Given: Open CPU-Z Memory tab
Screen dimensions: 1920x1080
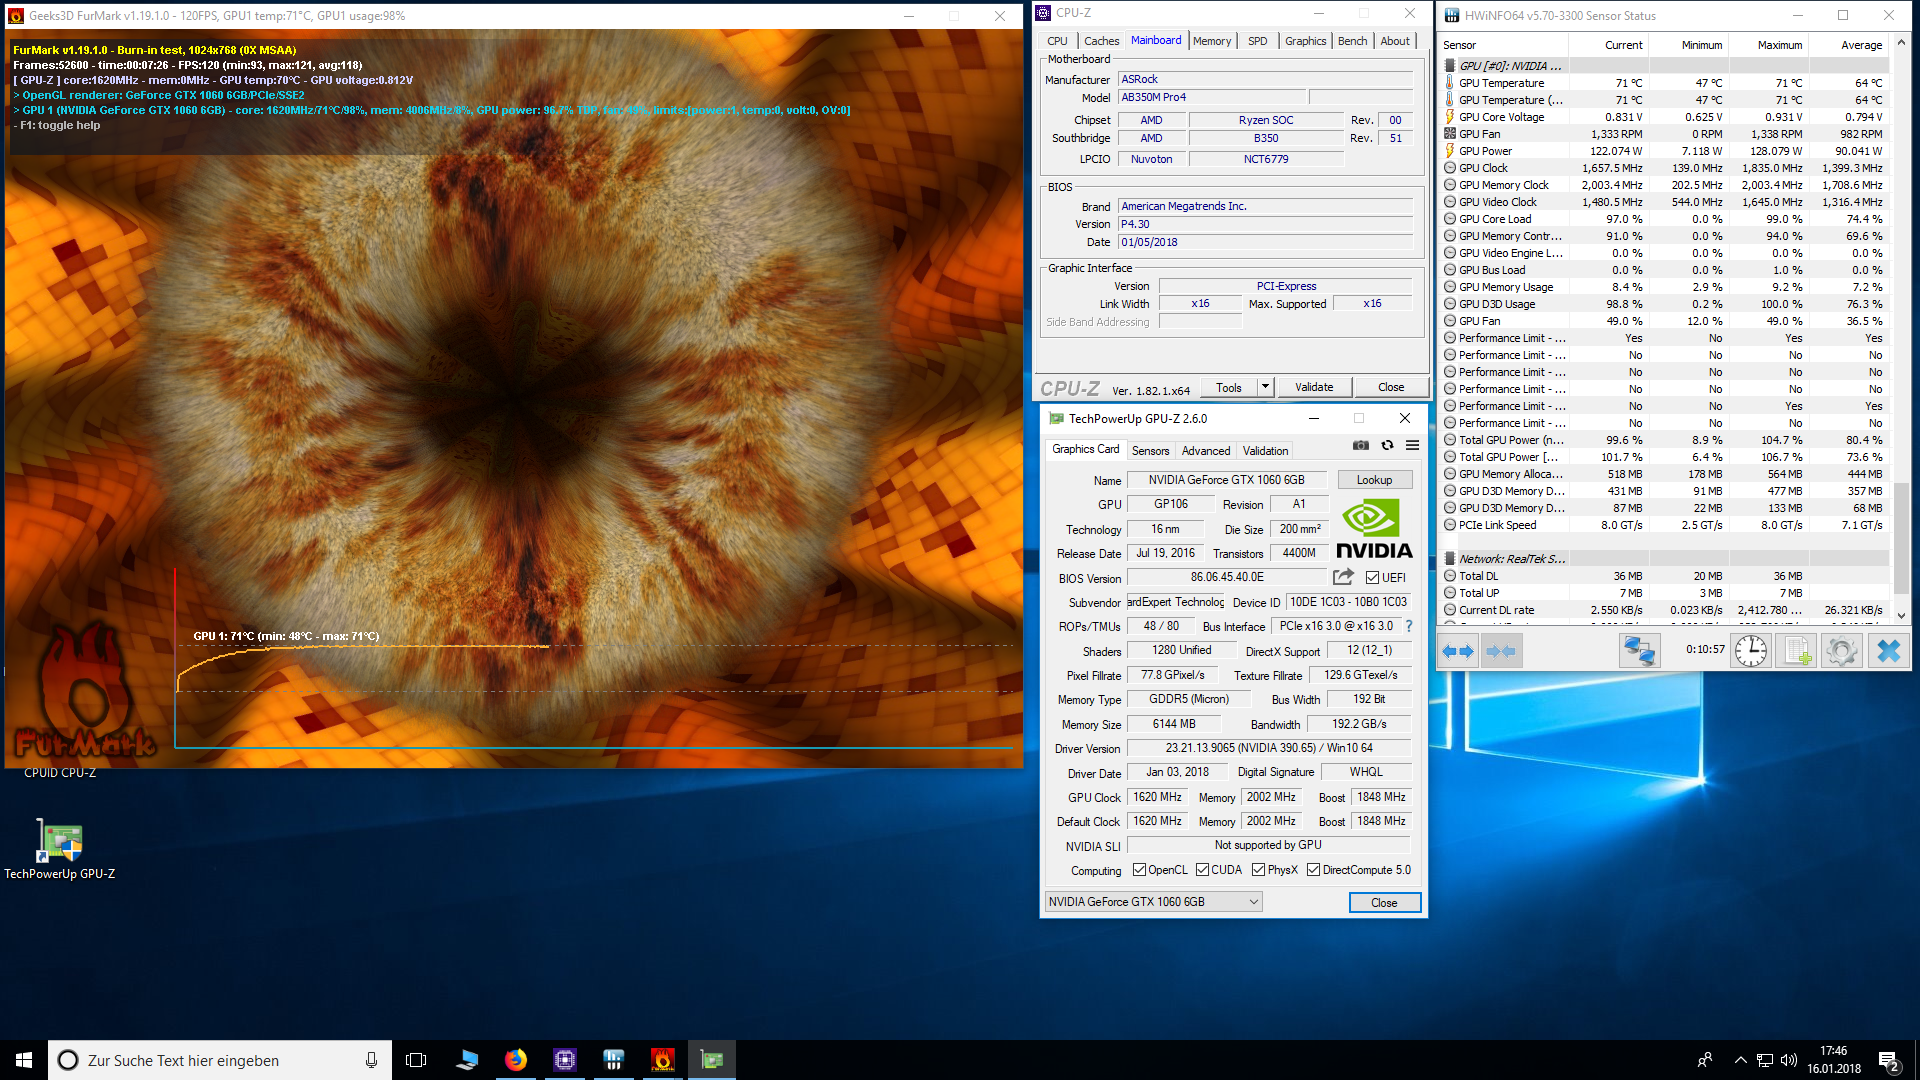Looking at the screenshot, I should (1211, 41).
